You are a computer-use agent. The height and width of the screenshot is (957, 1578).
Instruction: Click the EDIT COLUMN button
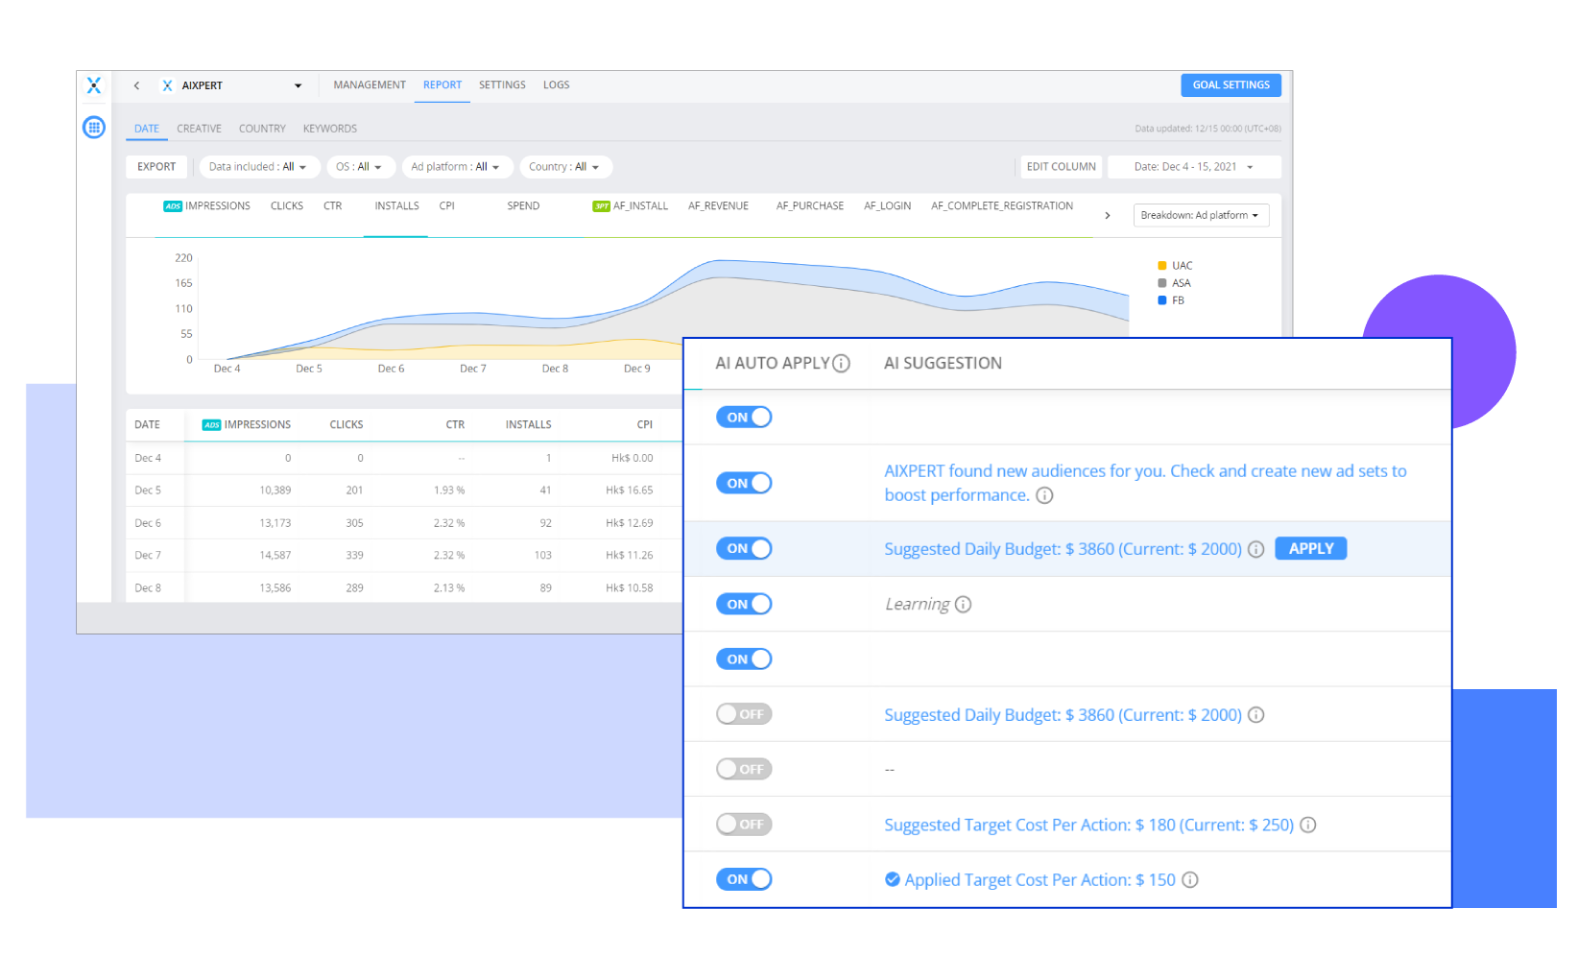point(1061,167)
